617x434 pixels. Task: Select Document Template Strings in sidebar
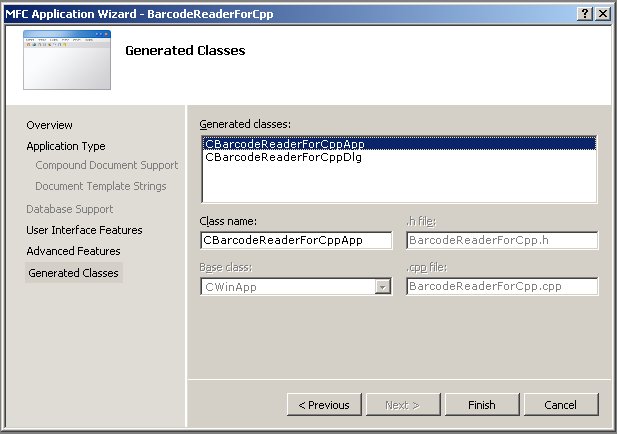click(100, 186)
